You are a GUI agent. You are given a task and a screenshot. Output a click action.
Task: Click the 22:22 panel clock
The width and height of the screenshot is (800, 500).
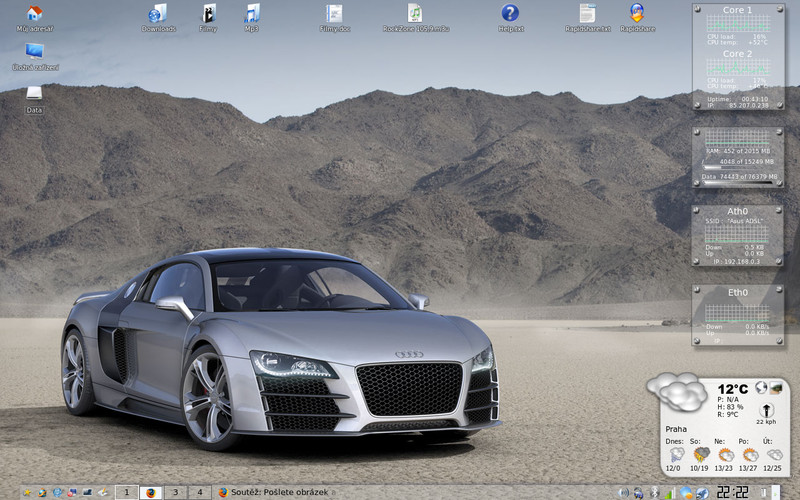point(733,492)
